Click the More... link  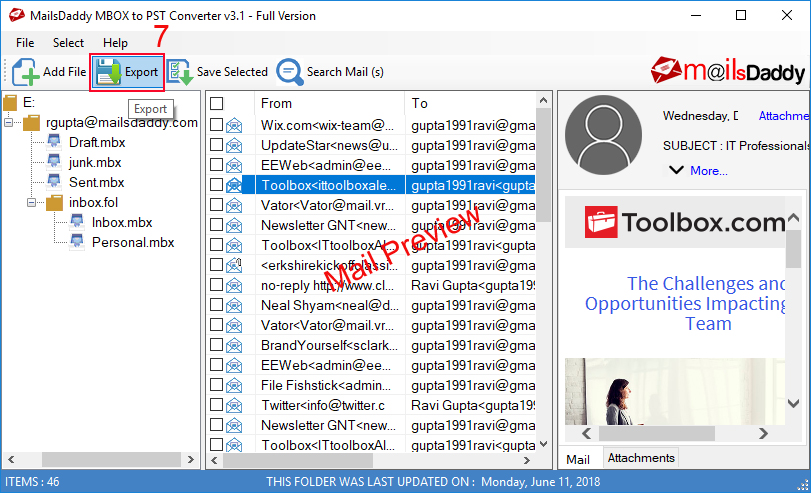(x=709, y=171)
